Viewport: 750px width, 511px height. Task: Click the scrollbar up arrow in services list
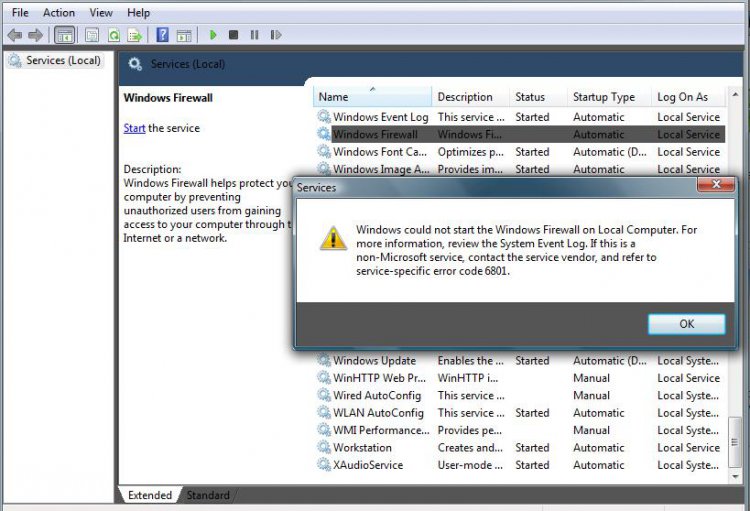(735, 95)
